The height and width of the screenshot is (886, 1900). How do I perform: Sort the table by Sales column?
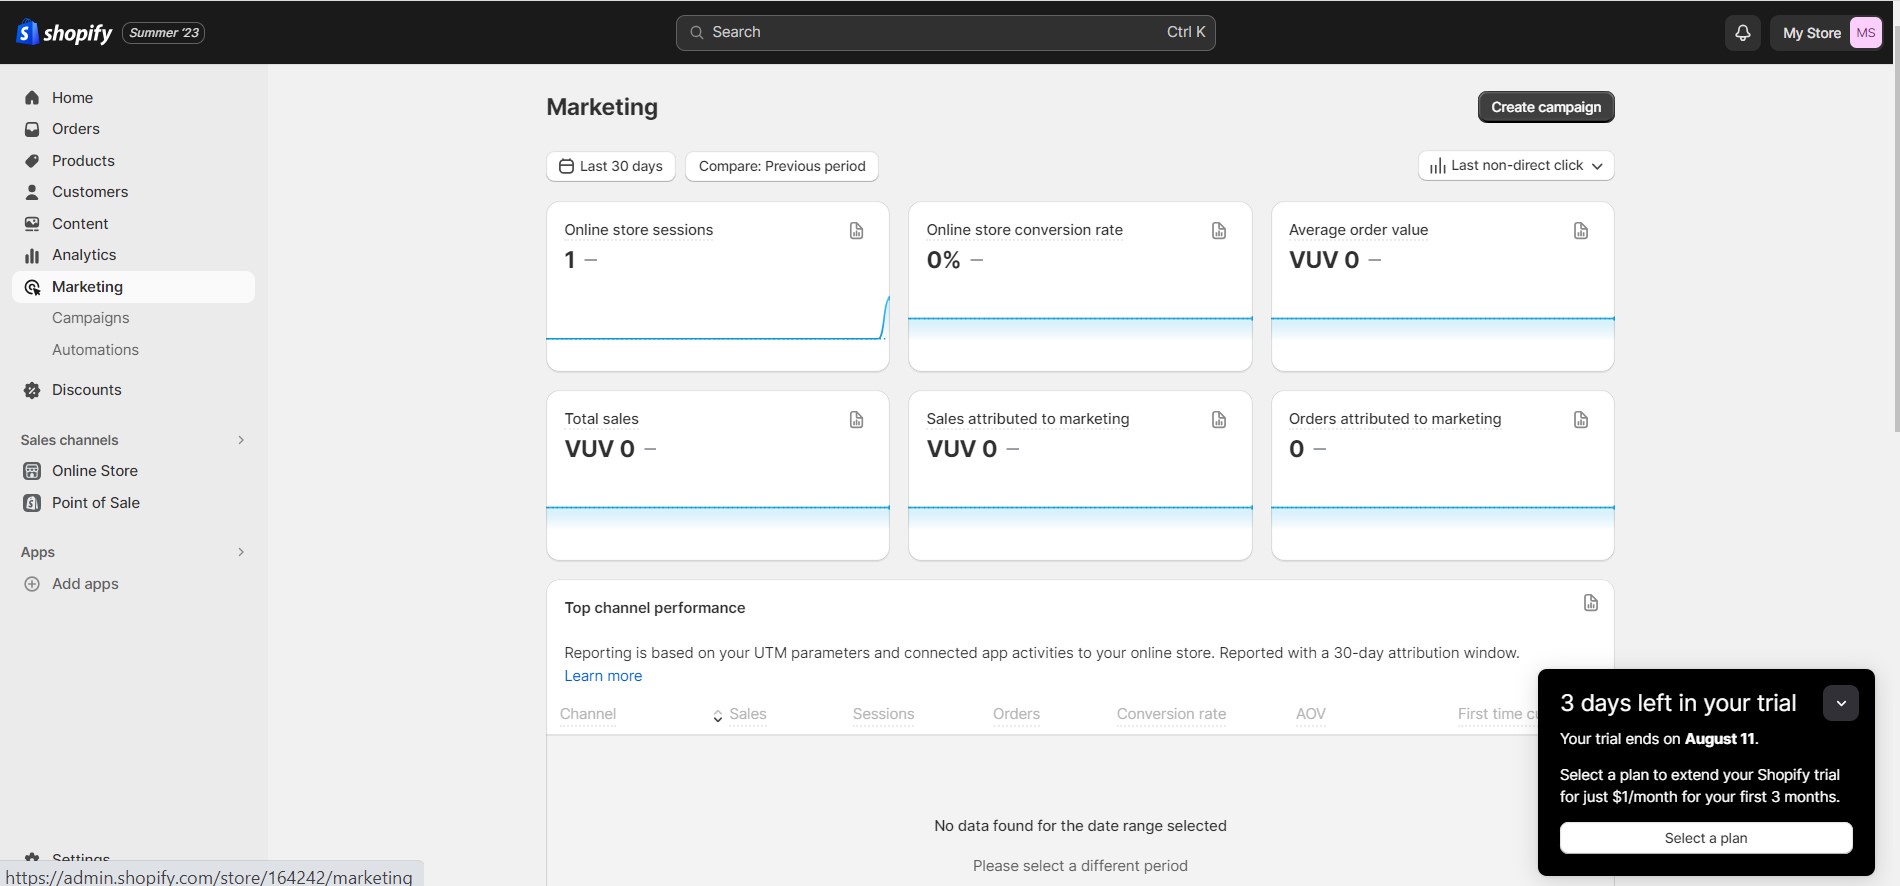click(x=739, y=714)
